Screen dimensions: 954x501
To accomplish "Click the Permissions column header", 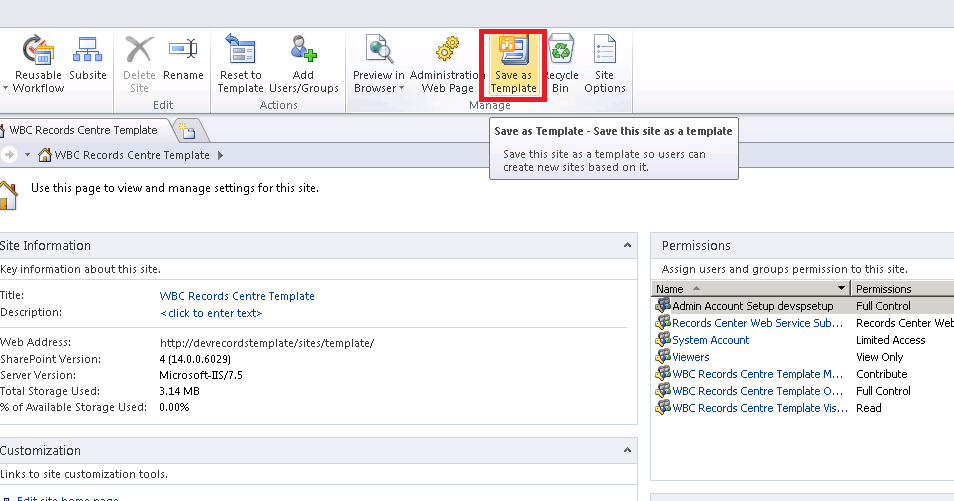I will tap(883, 289).
